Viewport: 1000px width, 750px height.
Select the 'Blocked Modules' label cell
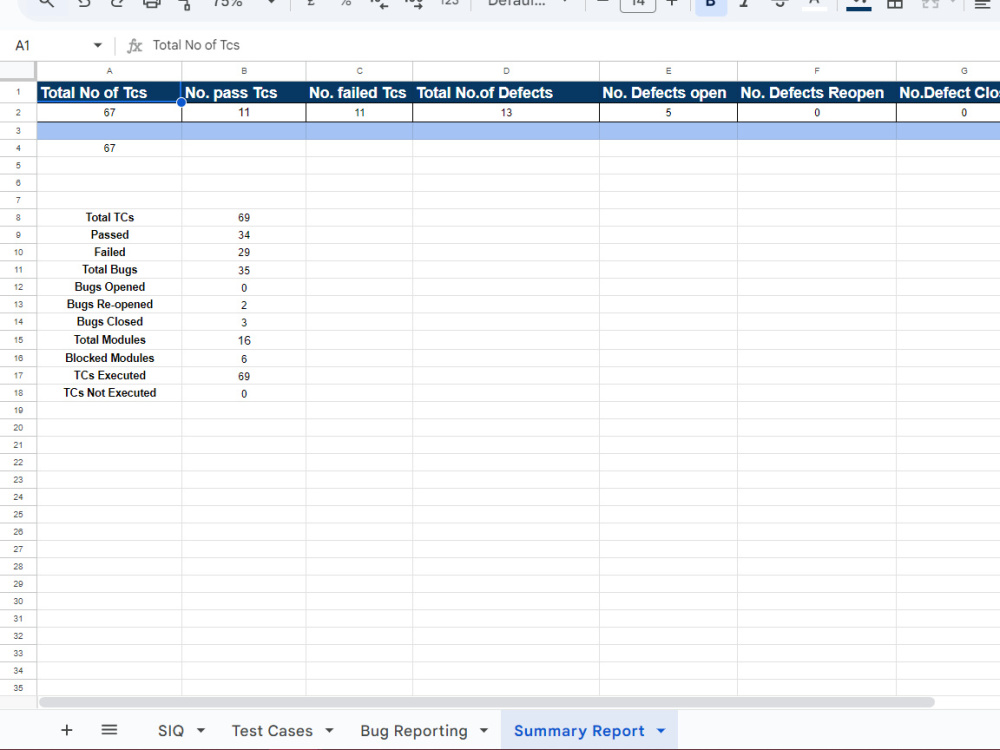click(x=109, y=358)
